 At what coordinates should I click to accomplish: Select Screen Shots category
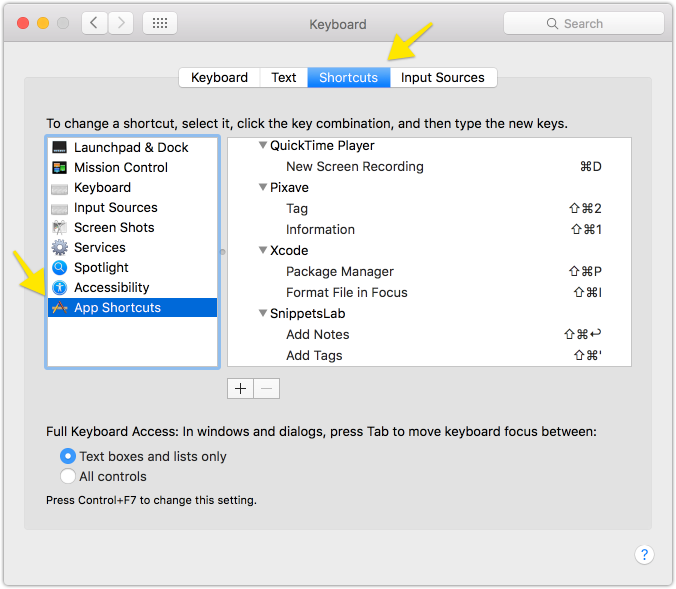click(132, 227)
